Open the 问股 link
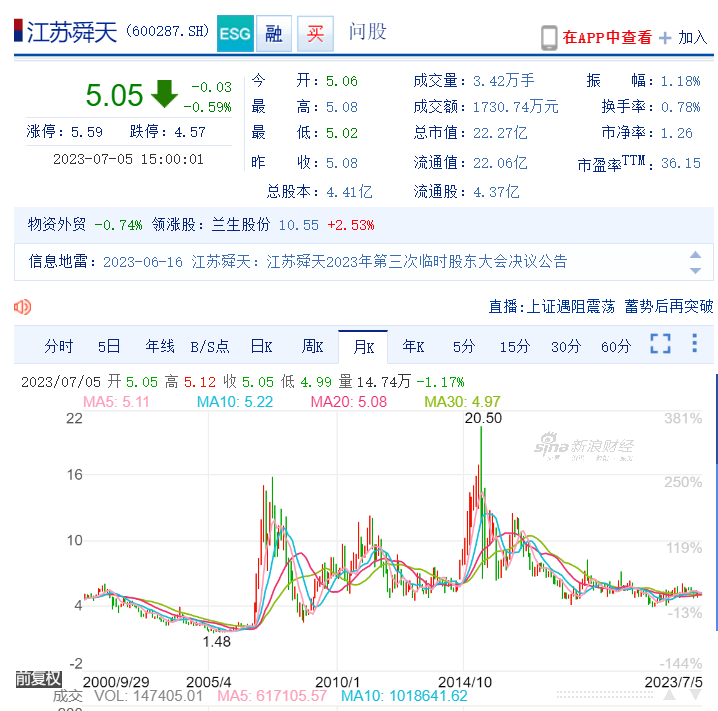718x711 pixels. pos(367,32)
